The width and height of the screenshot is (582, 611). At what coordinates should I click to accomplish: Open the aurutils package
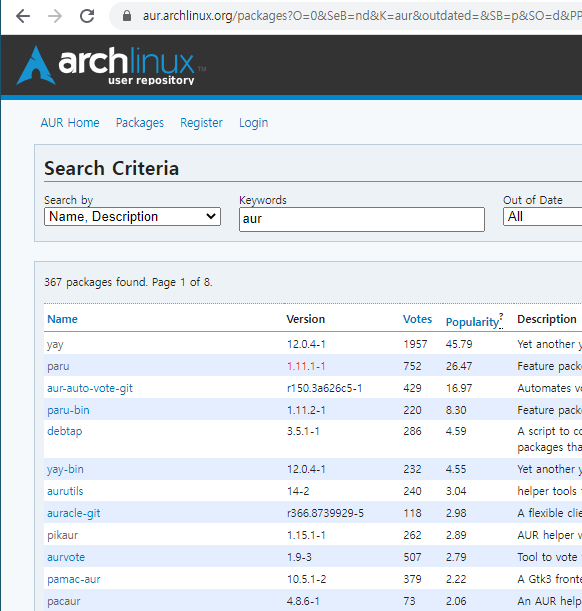point(65,491)
